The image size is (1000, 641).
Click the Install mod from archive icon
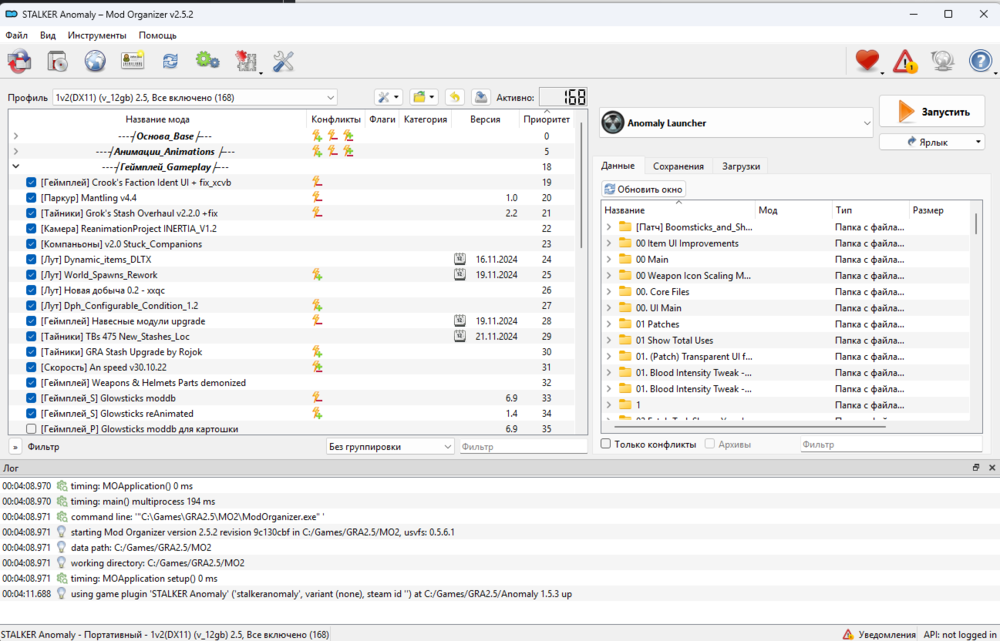pos(19,61)
